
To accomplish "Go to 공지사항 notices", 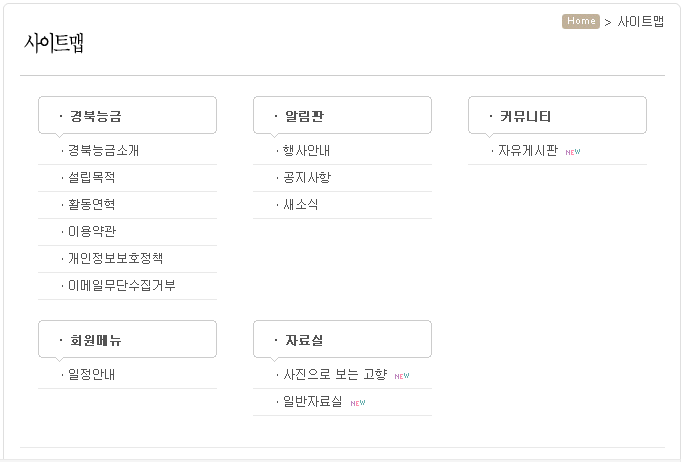I will point(307,178).
